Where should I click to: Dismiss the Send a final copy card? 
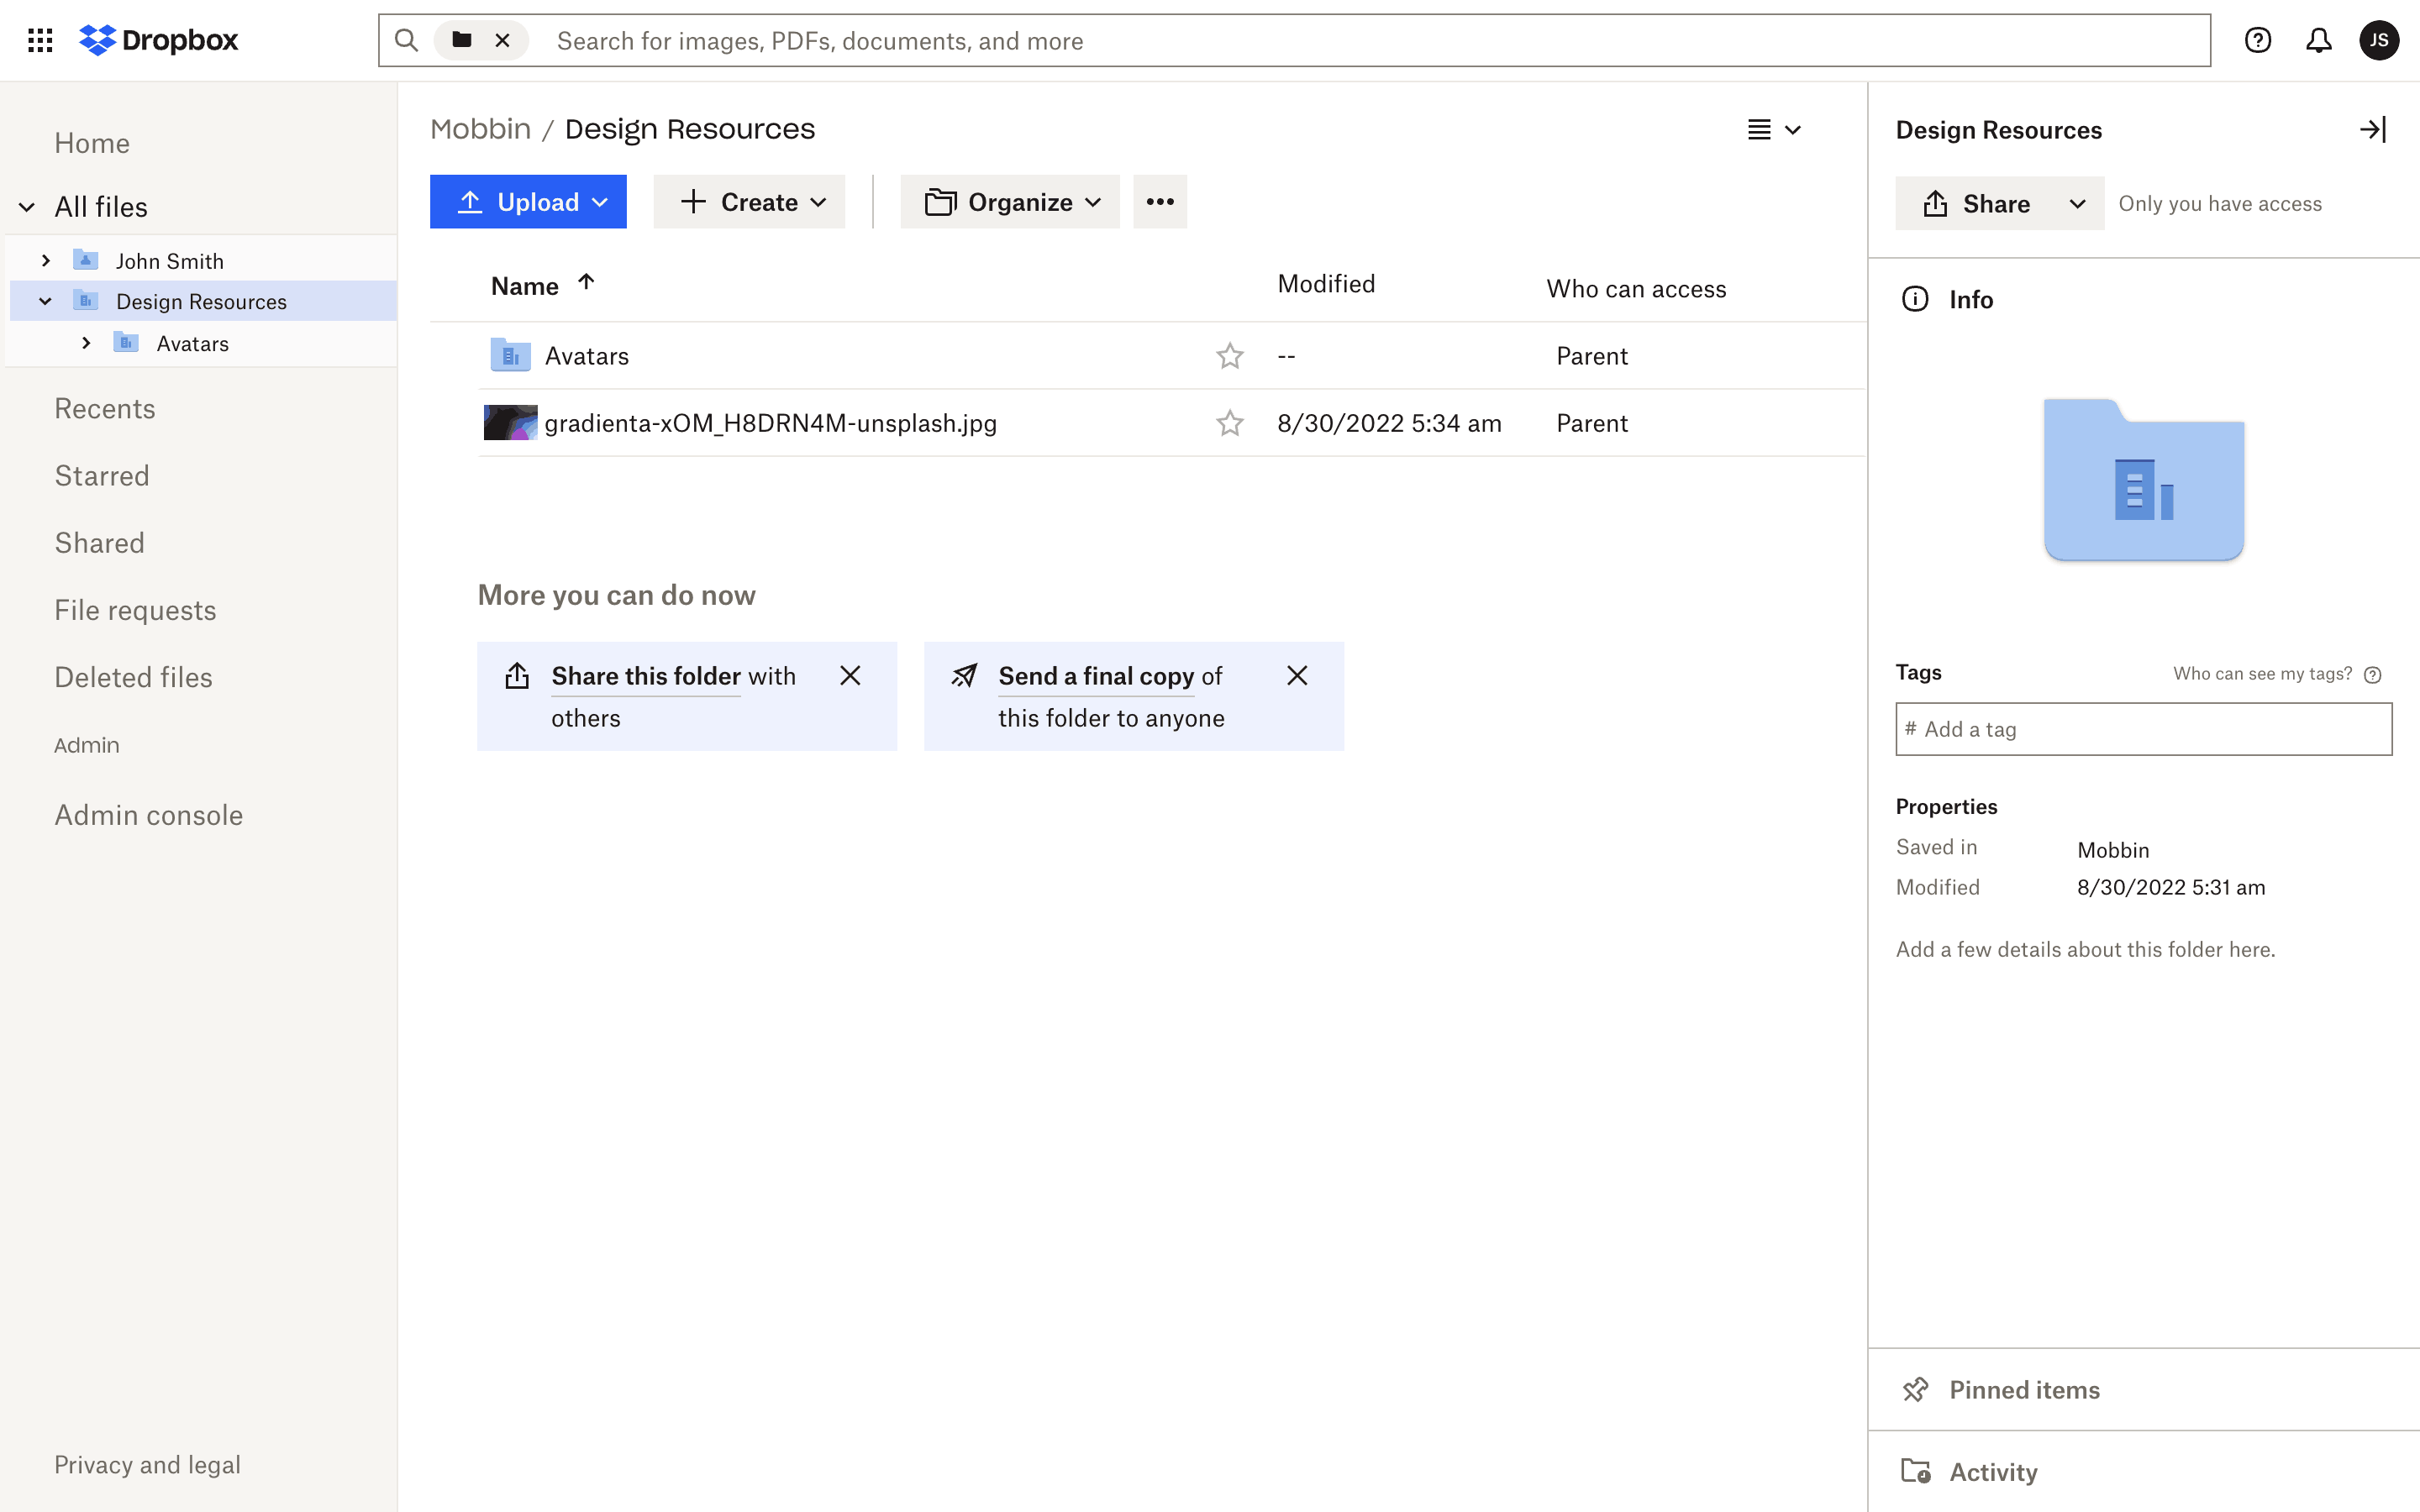pyautogui.click(x=1297, y=676)
